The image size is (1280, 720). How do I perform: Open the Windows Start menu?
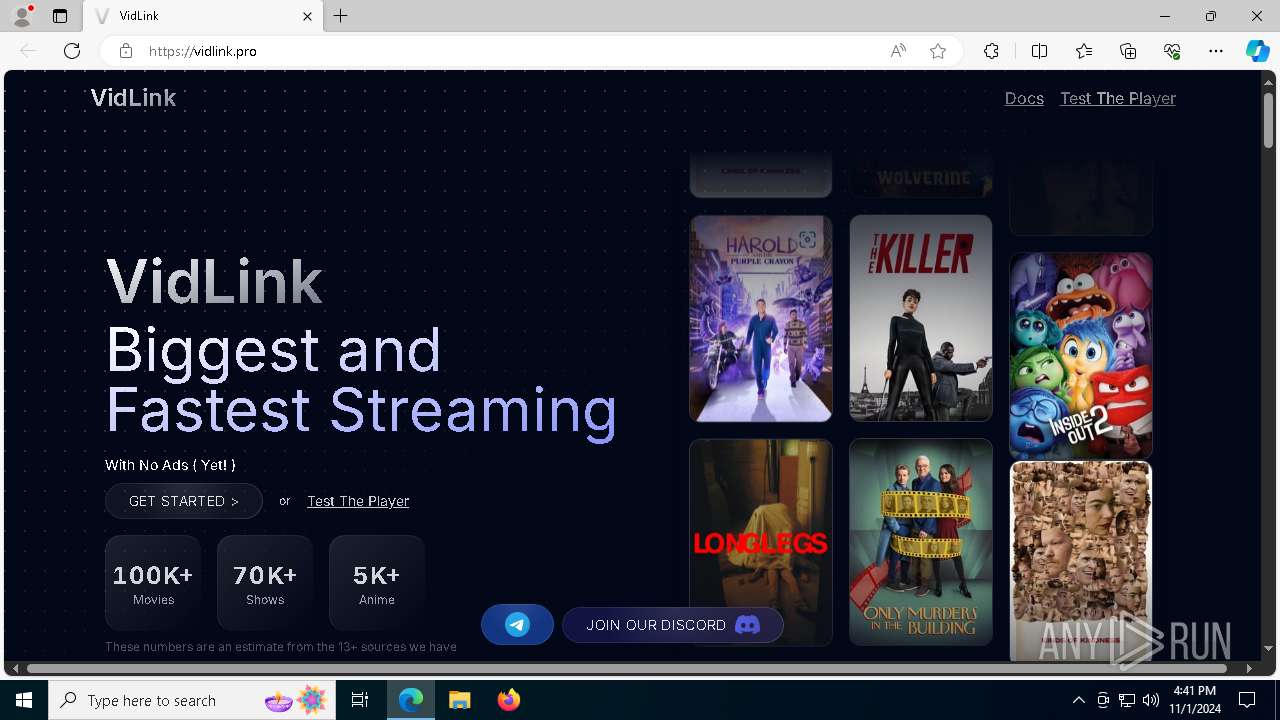[x=24, y=700]
